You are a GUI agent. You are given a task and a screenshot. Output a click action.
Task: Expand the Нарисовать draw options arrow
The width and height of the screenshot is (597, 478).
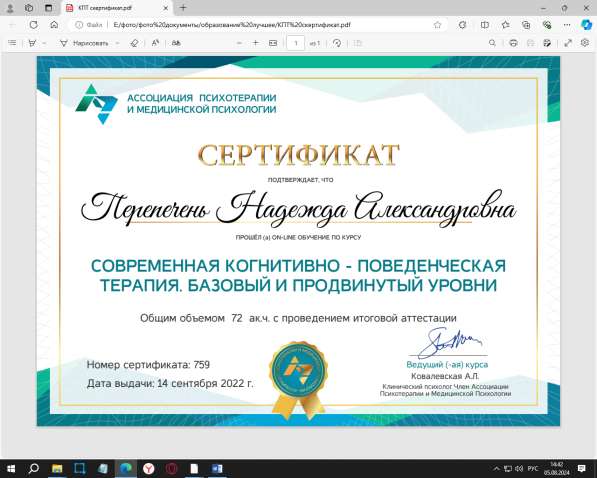click(117, 43)
